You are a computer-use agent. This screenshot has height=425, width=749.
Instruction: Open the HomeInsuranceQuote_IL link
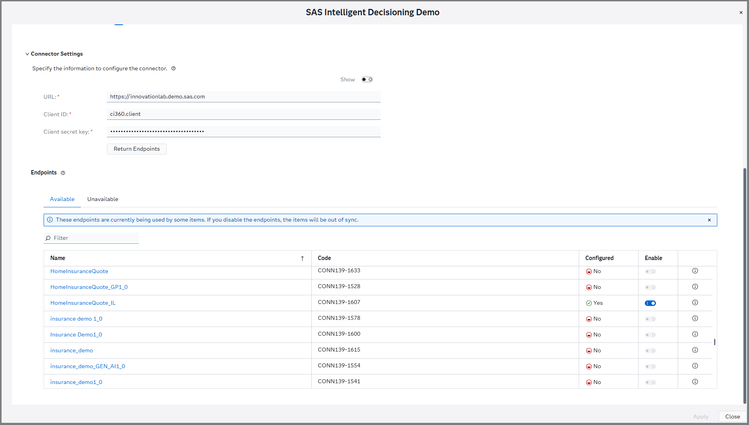point(83,303)
